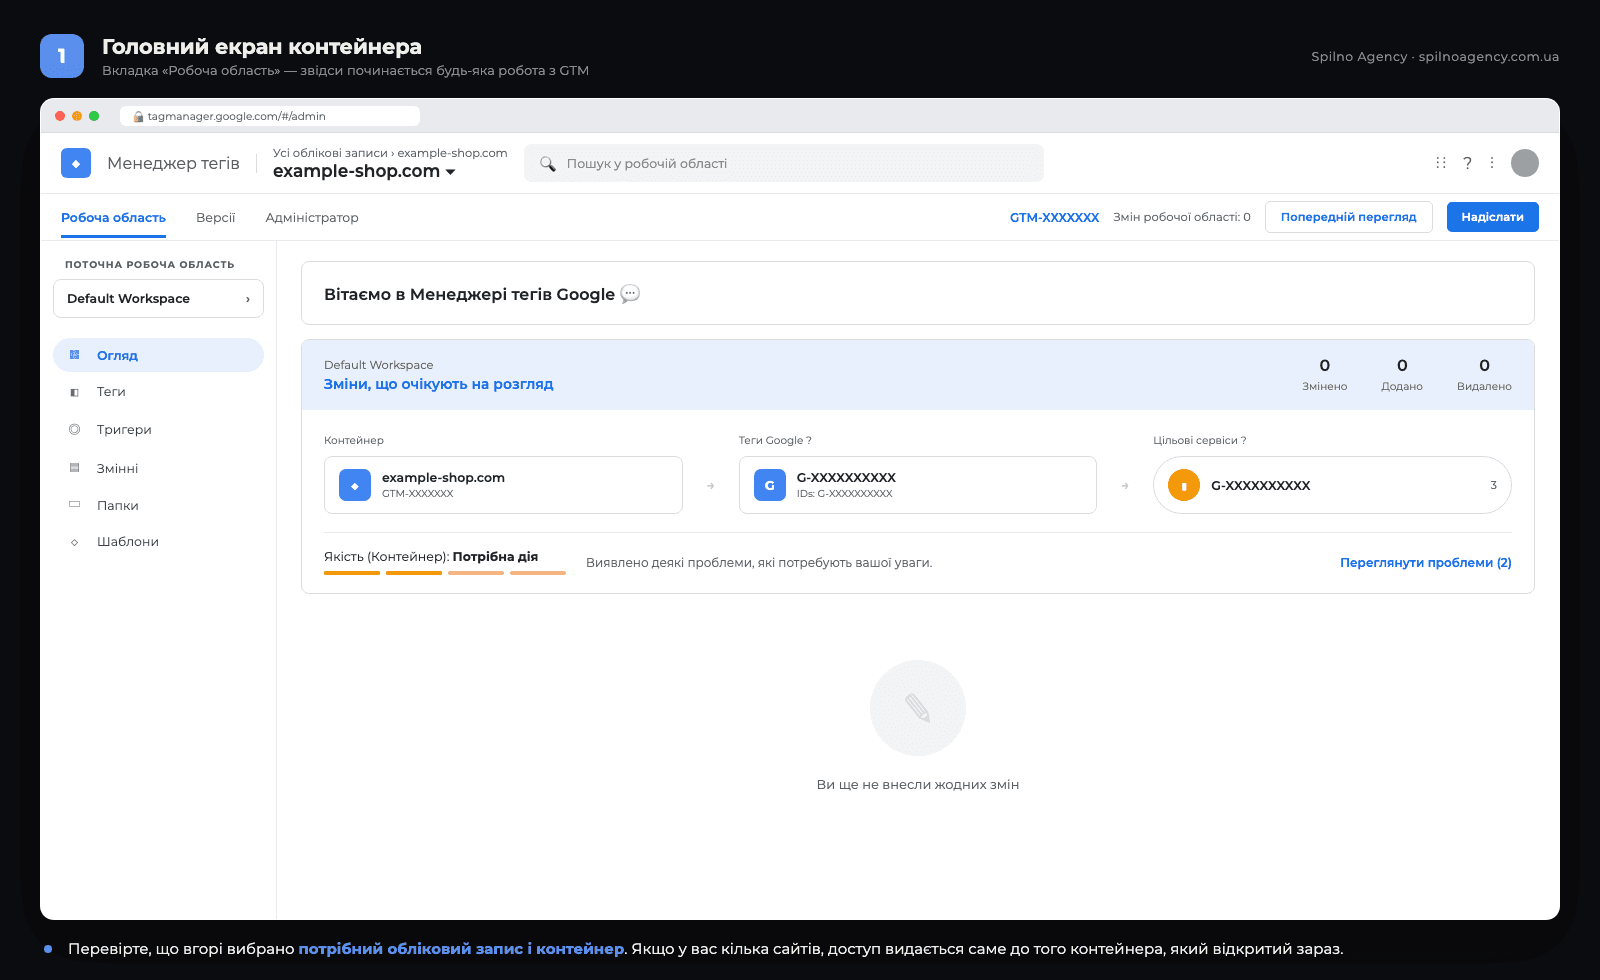The width and height of the screenshot is (1600, 980).
Task: Click the Надіслати button
Action: click(1492, 217)
